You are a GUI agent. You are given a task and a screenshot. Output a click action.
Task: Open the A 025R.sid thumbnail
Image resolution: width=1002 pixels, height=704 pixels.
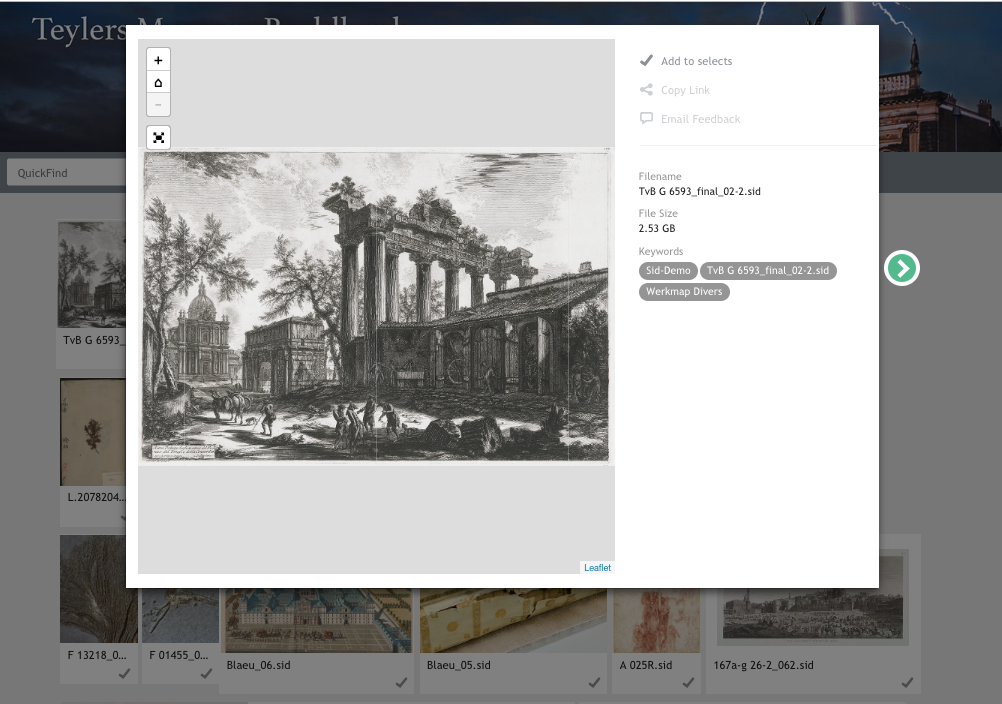tap(656, 620)
